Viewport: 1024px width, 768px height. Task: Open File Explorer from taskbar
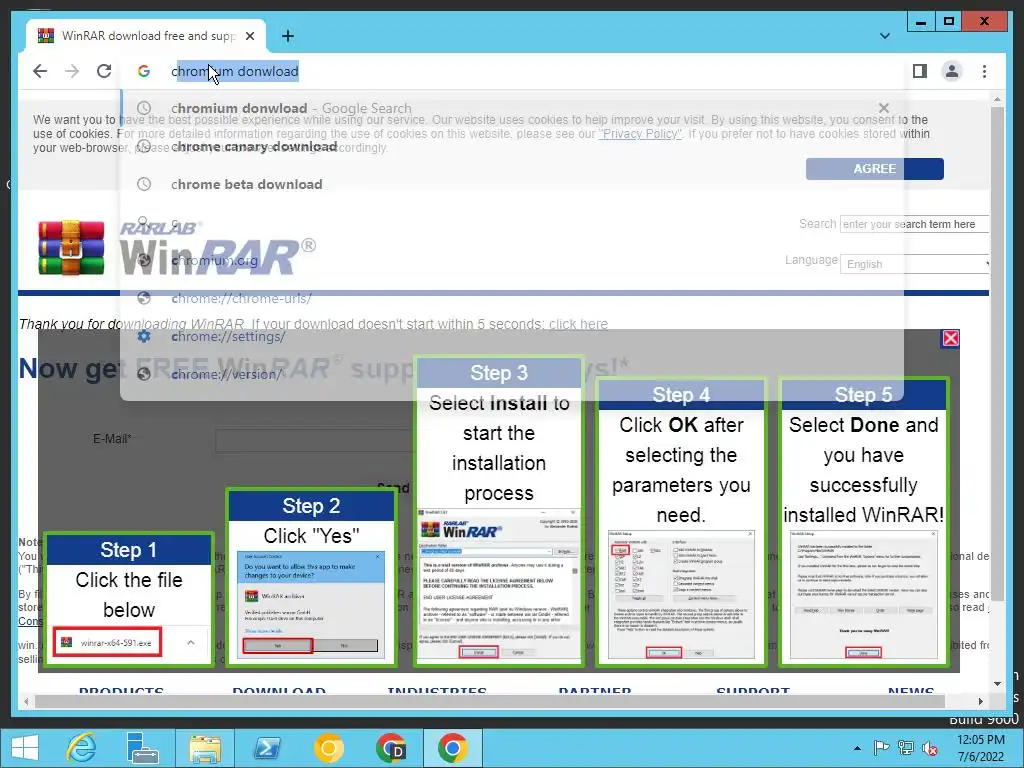click(x=204, y=748)
